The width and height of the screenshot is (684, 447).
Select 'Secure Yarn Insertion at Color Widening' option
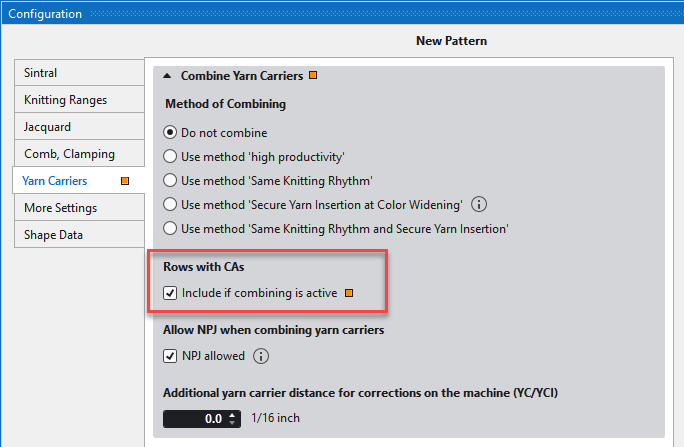click(x=171, y=205)
